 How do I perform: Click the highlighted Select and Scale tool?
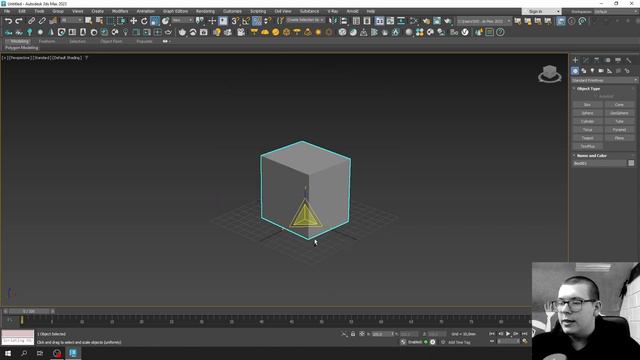pos(155,21)
